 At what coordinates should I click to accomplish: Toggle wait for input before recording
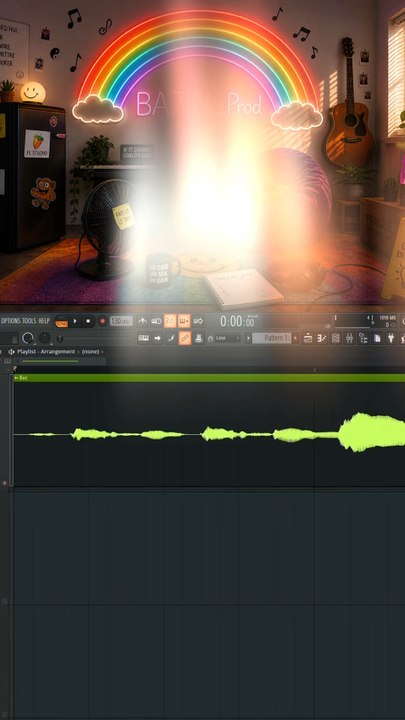pyautogui.click(x=157, y=321)
